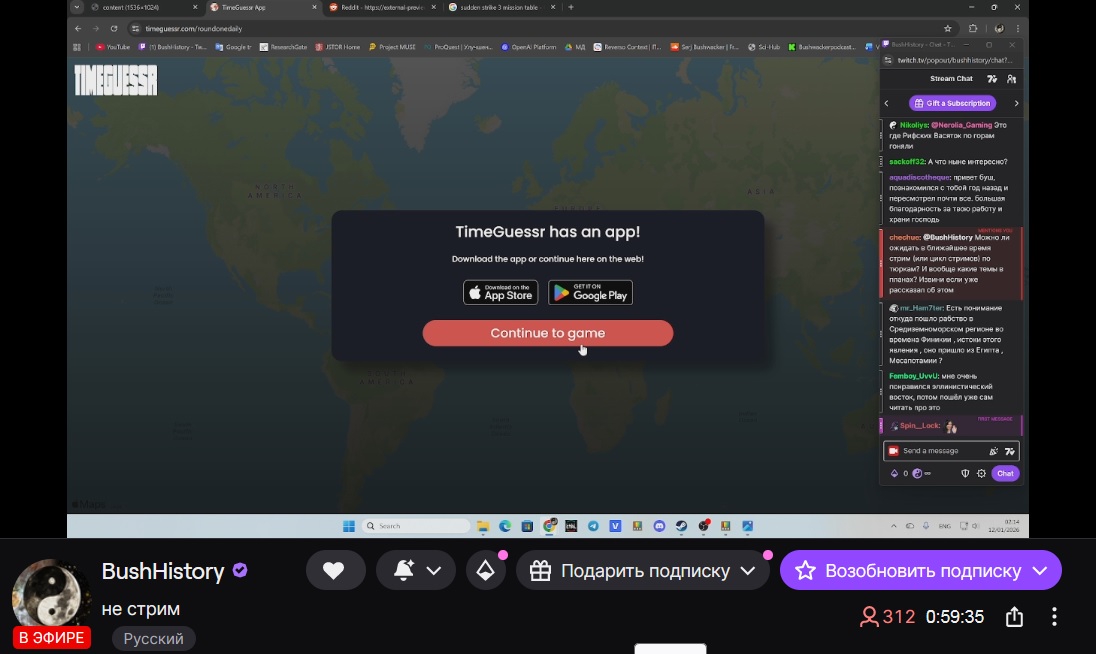Screen dimensions: 1096x654
Task: Click the Русский language tag
Action: 154,639
